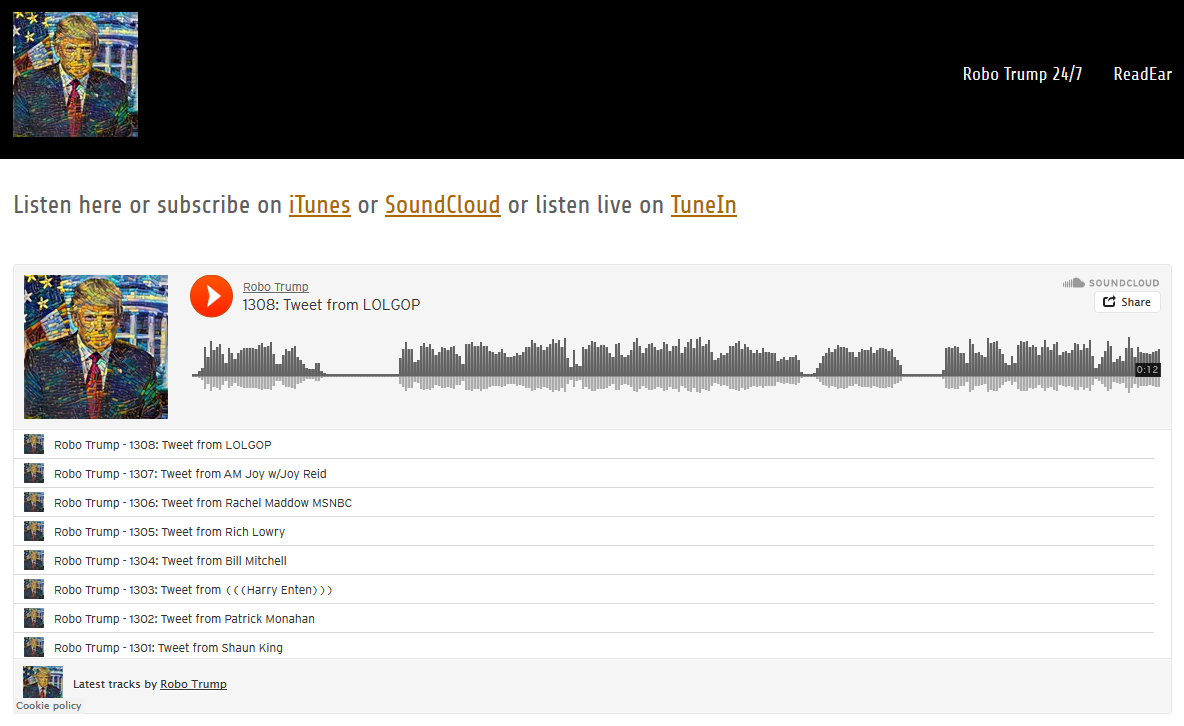Click the site logo Trump portrait in header
1184x726 pixels.
(x=76, y=74)
